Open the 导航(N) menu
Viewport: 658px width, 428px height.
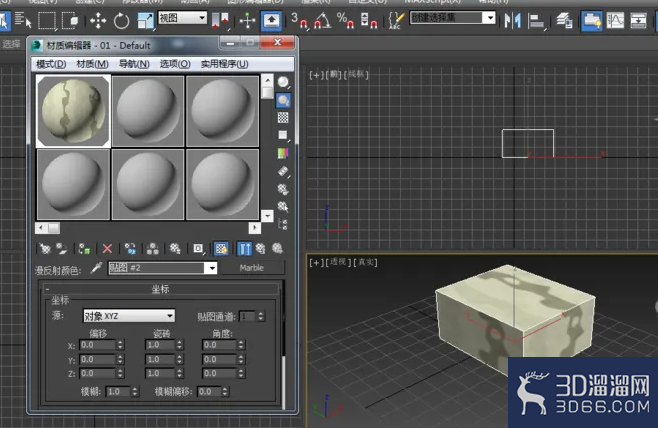click(x=134, y=64)
